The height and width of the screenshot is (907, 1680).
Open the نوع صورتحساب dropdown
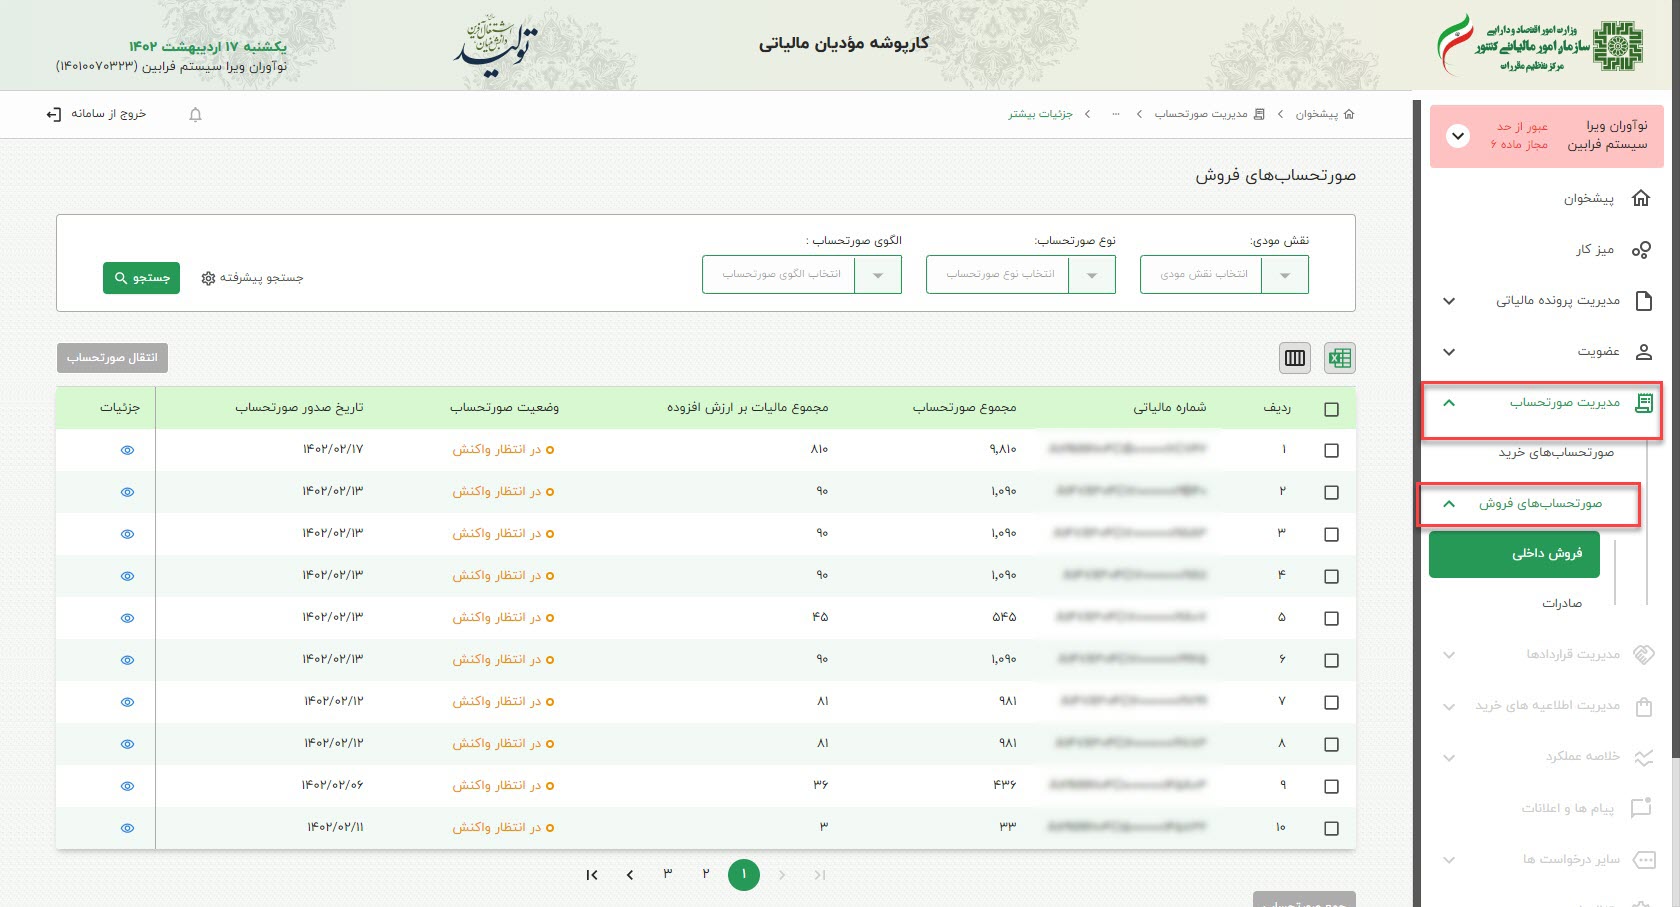pos(1092,275)
